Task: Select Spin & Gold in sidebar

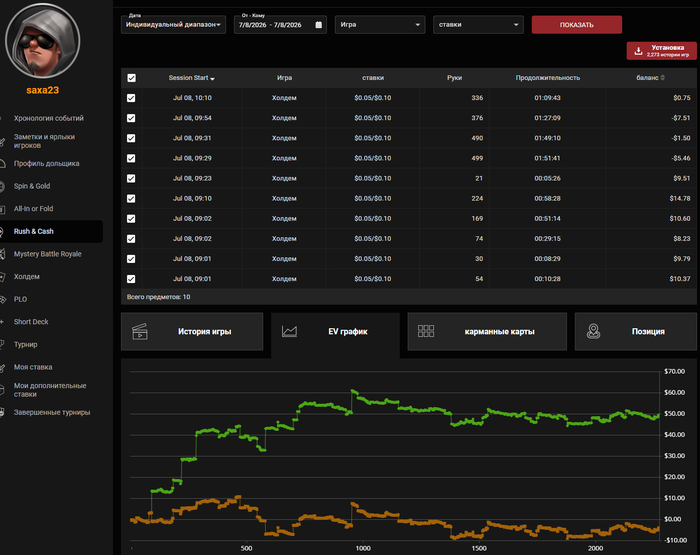Action: point(32,186)
